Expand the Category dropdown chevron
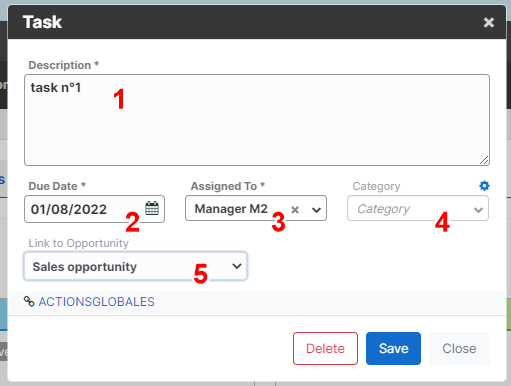 coord(478,210)
